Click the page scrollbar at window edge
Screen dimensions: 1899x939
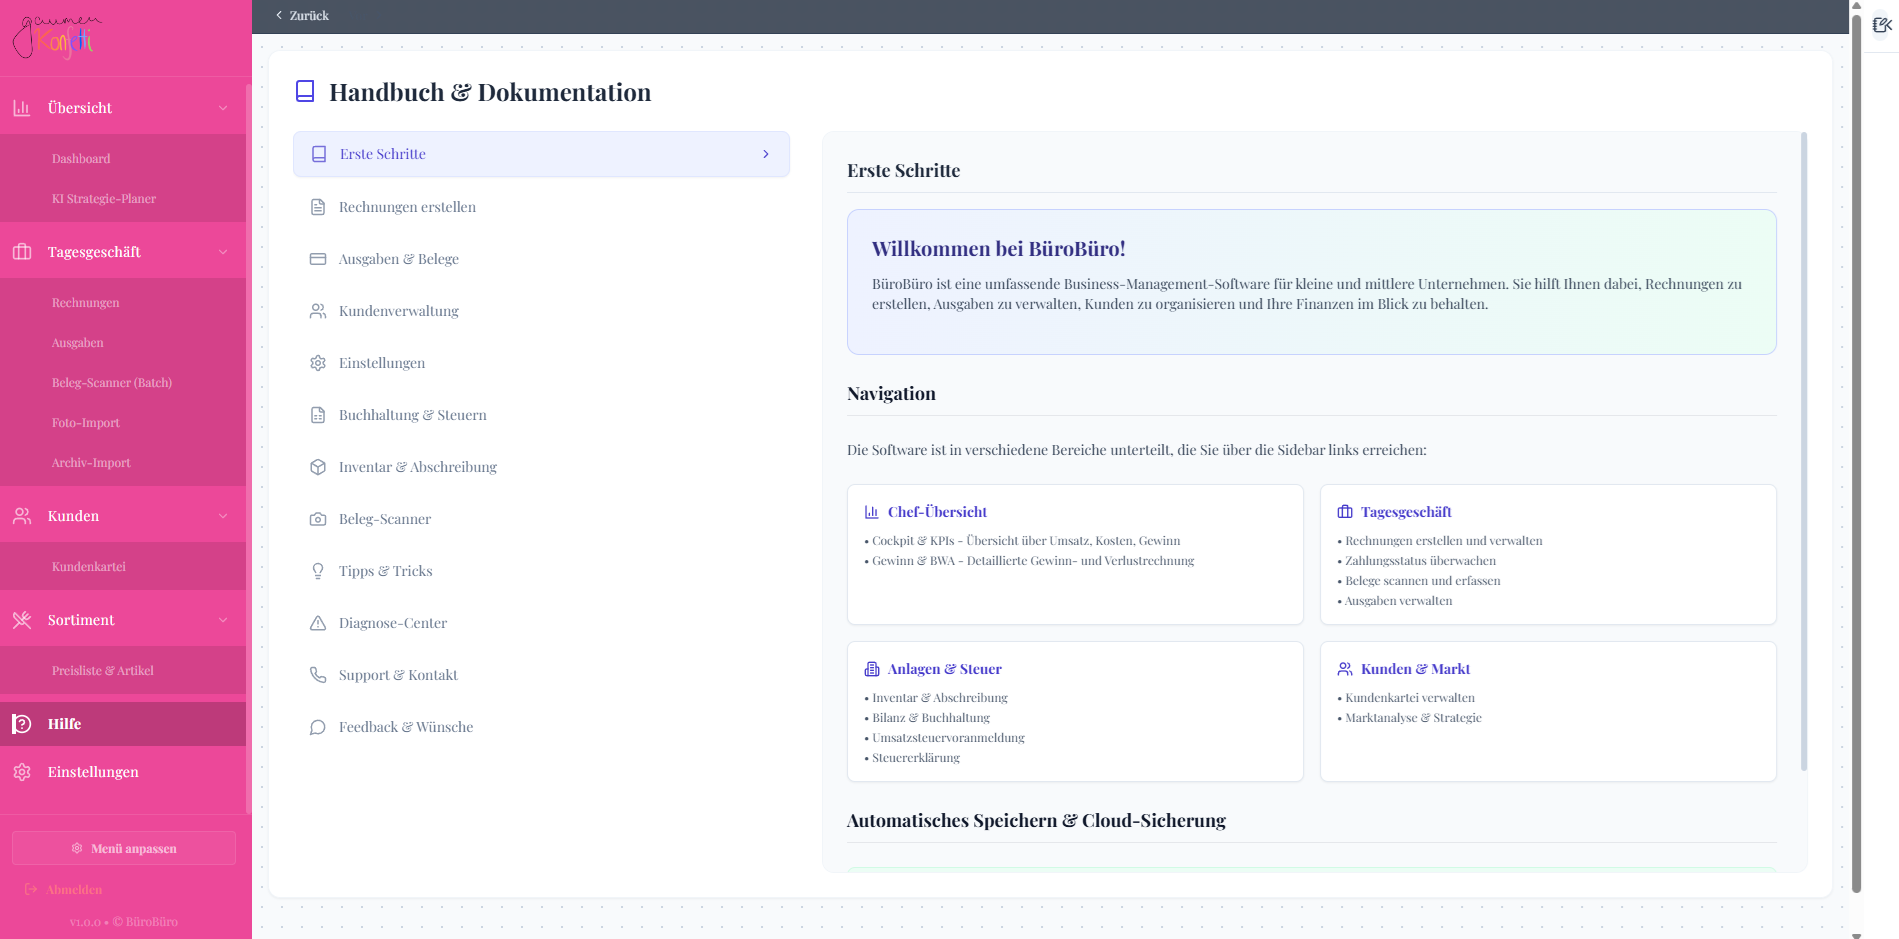(x=1857, y=452)
